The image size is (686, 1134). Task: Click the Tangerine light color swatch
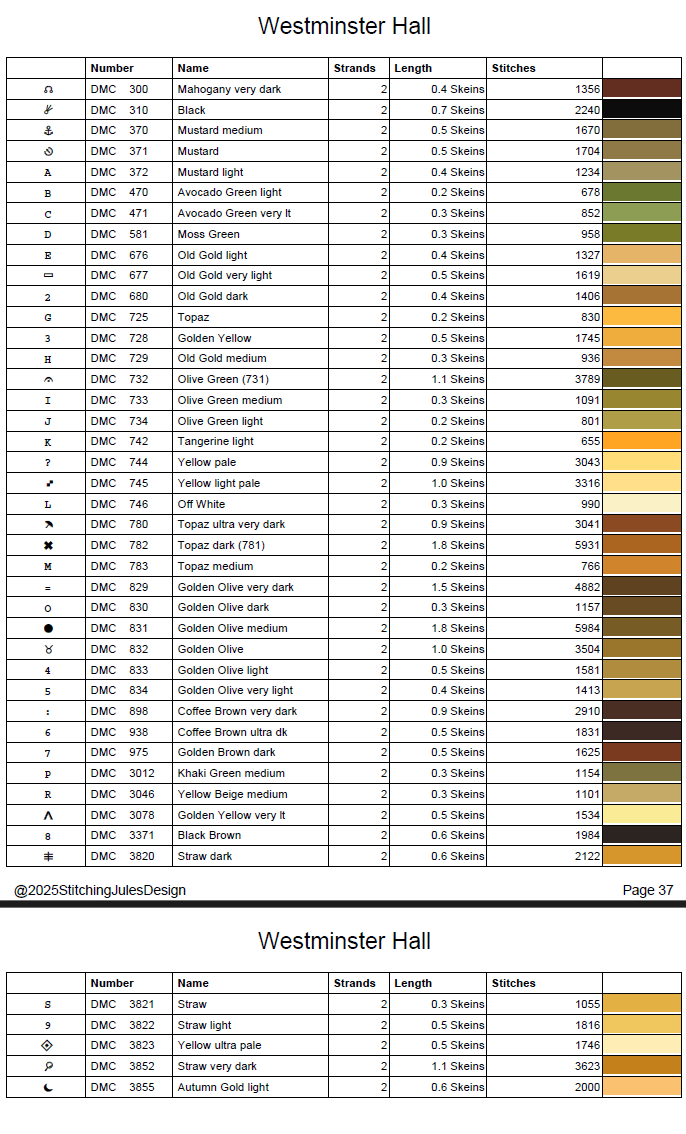point(641,442)
